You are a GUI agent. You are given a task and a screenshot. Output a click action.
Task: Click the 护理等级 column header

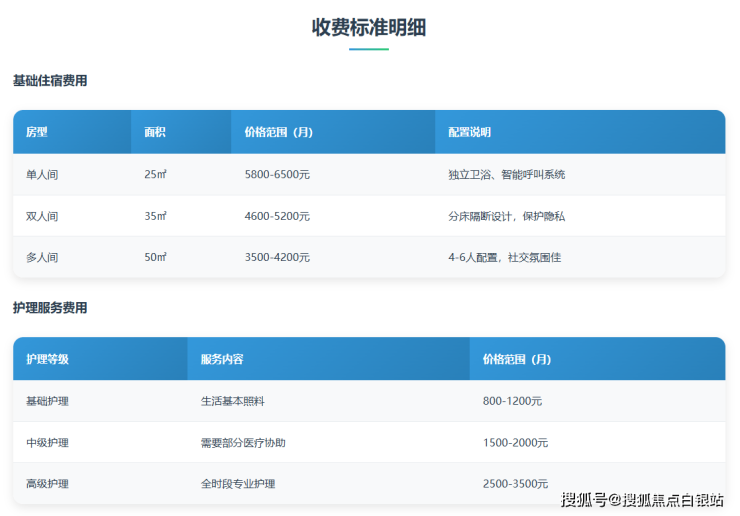coord(47,359)
